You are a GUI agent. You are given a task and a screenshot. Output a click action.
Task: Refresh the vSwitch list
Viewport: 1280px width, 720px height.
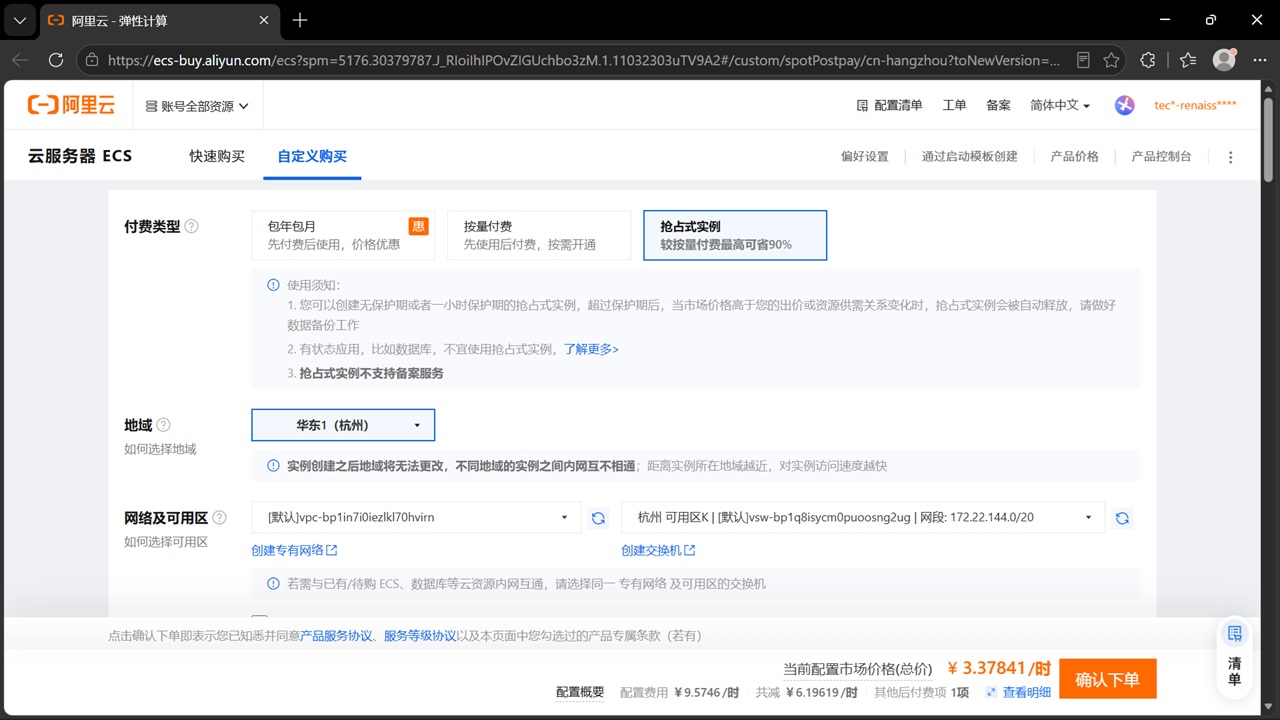click(x=1122, y=517)
